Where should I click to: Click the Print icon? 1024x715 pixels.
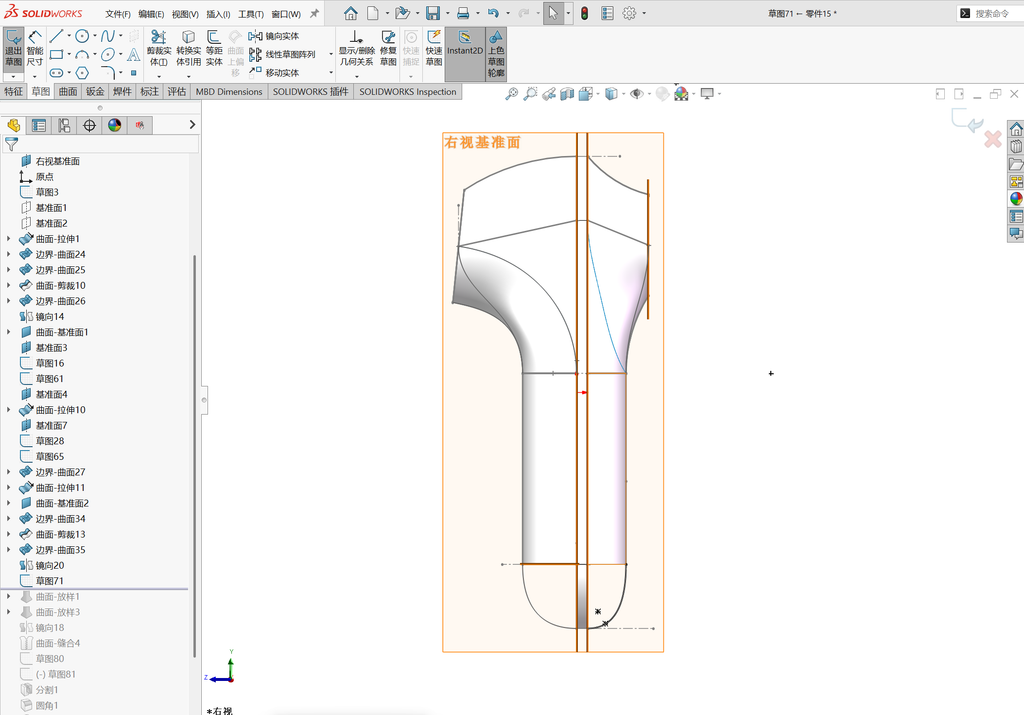tap(463, 13)
